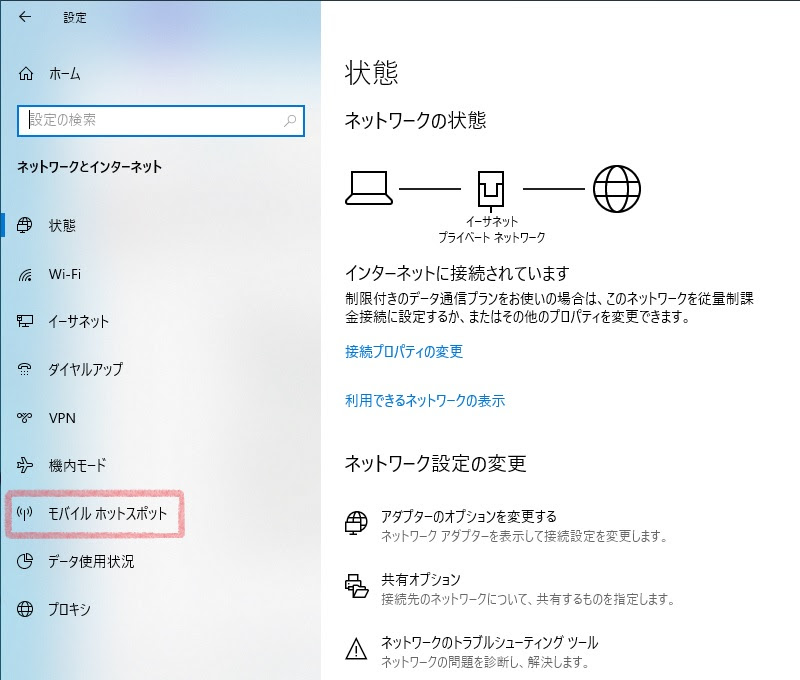Open ネットワークのトラブルシューティング ツール

[x=489, y=642]
